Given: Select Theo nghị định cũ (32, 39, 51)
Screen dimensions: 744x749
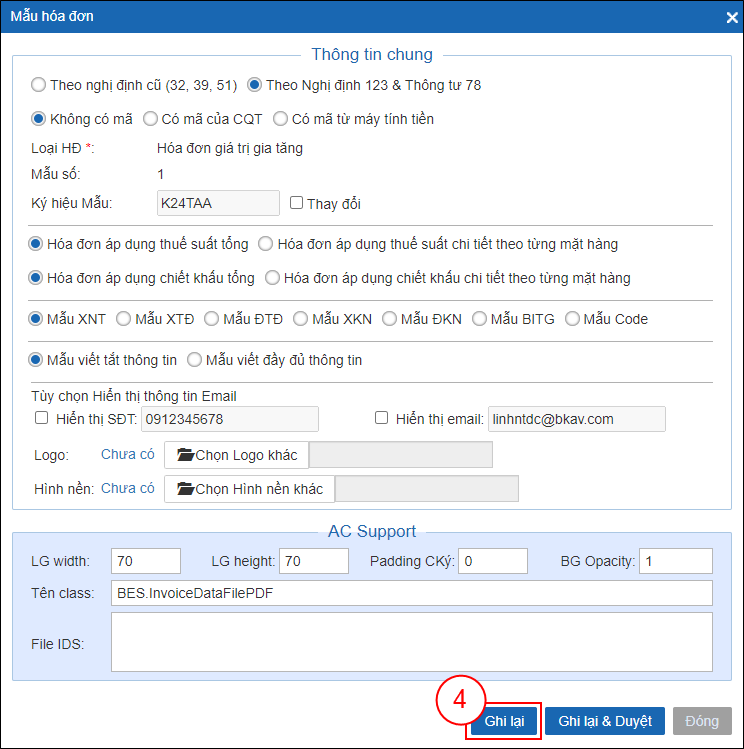Looking at the screenshot, I should point(38,85).
